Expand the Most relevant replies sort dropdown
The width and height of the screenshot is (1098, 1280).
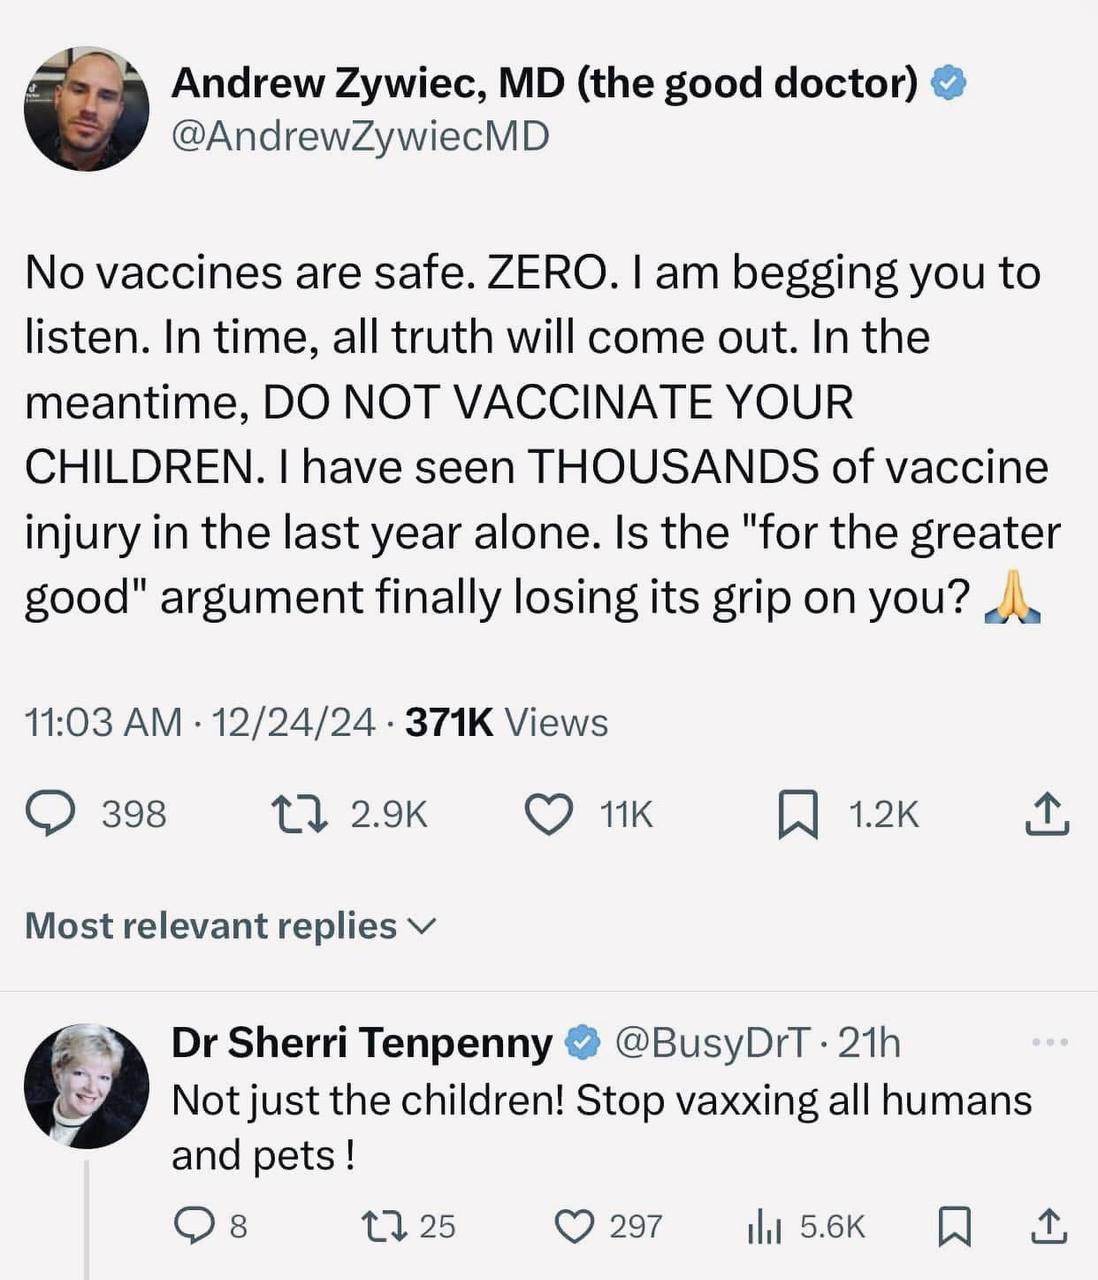point(230,926)
